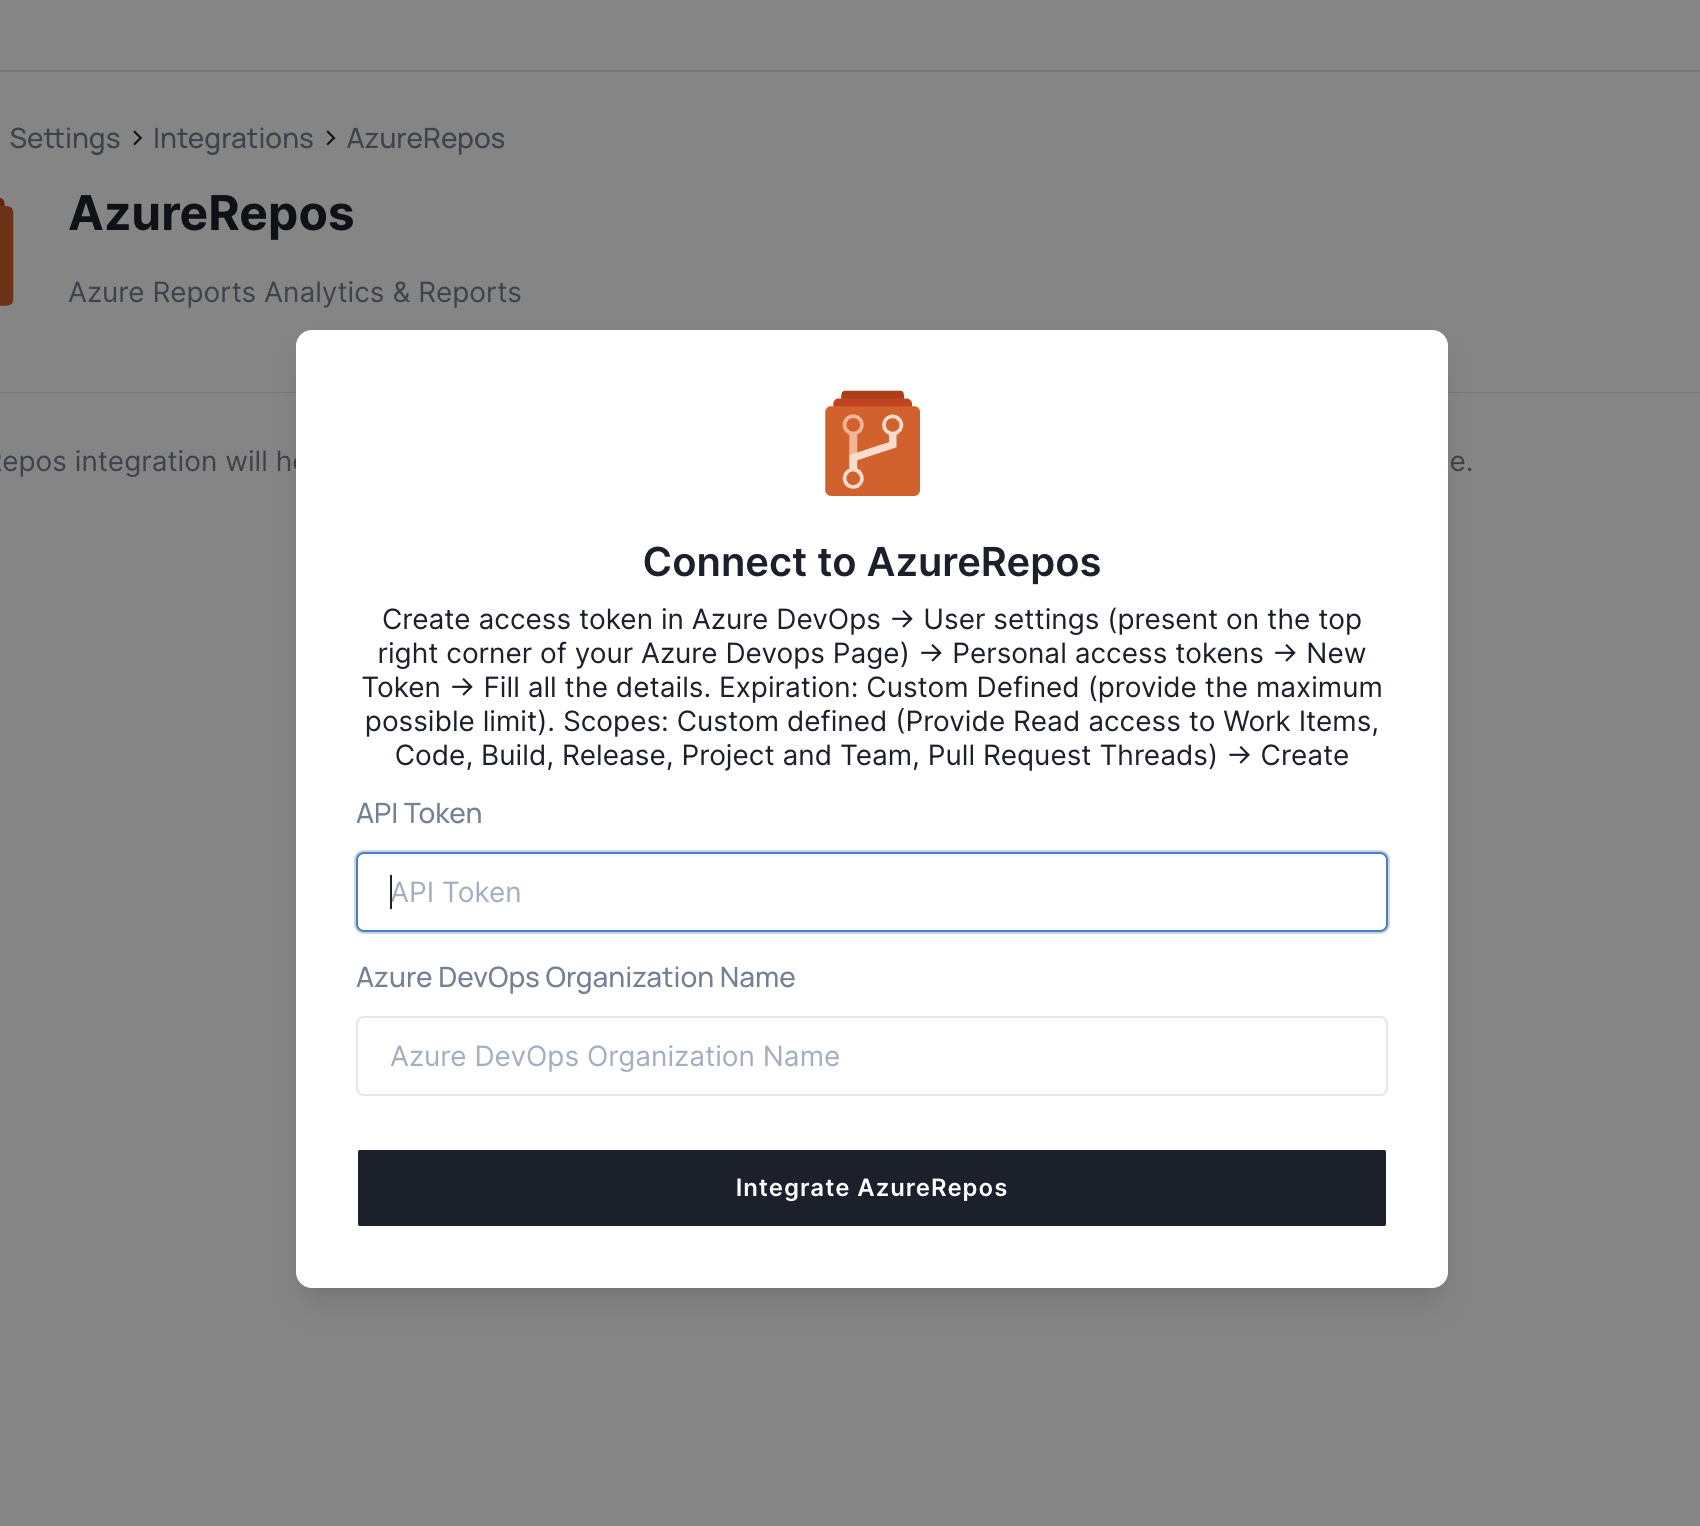Click the AzureRepos logo in the dialog
This screenshot has height=1526, width=1700.
coord(872,443)
